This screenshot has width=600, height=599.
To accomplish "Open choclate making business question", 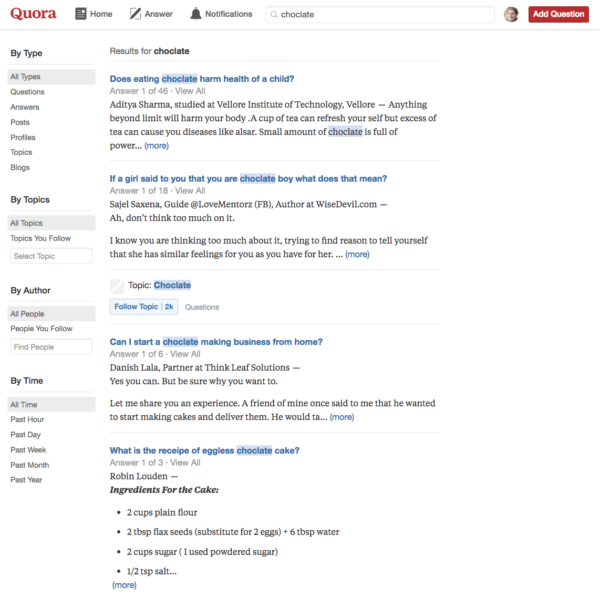I will click(x=216, y=342).
